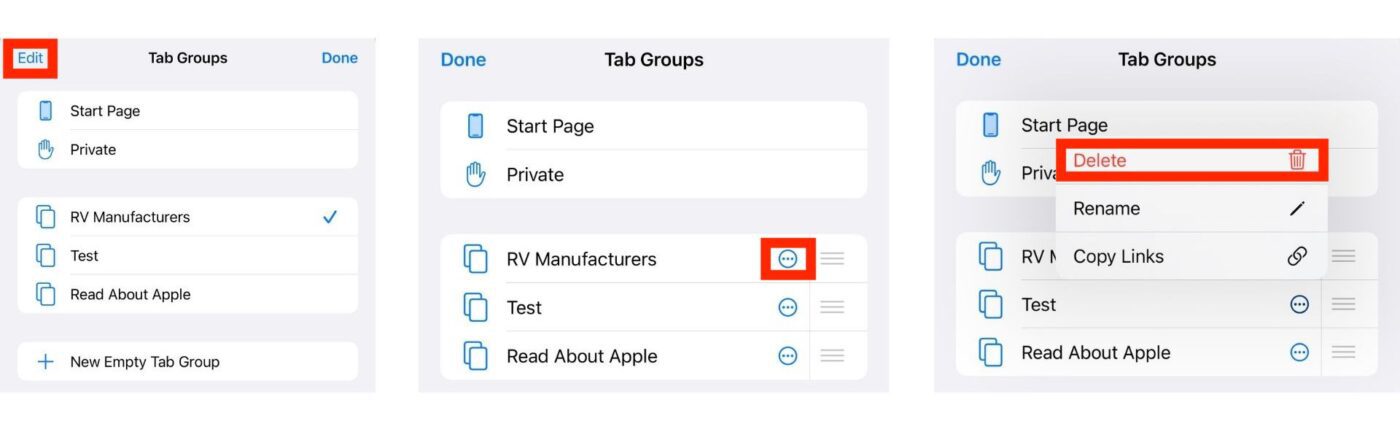Tap the Edit button
The image size is (1400, 440).
point(30,58)
